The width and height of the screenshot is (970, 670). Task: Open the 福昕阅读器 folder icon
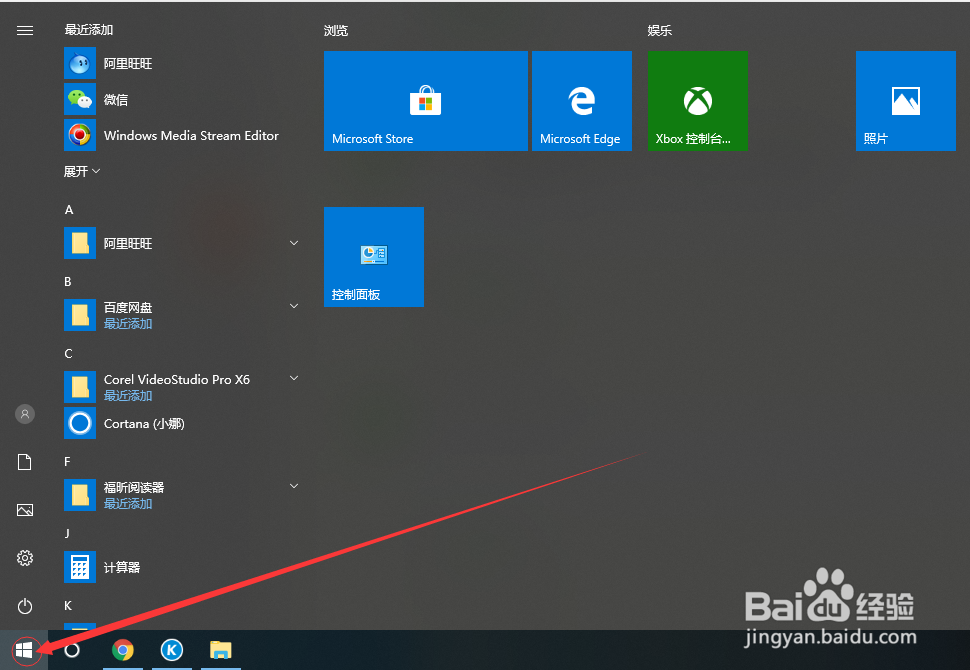click(80, 495)
